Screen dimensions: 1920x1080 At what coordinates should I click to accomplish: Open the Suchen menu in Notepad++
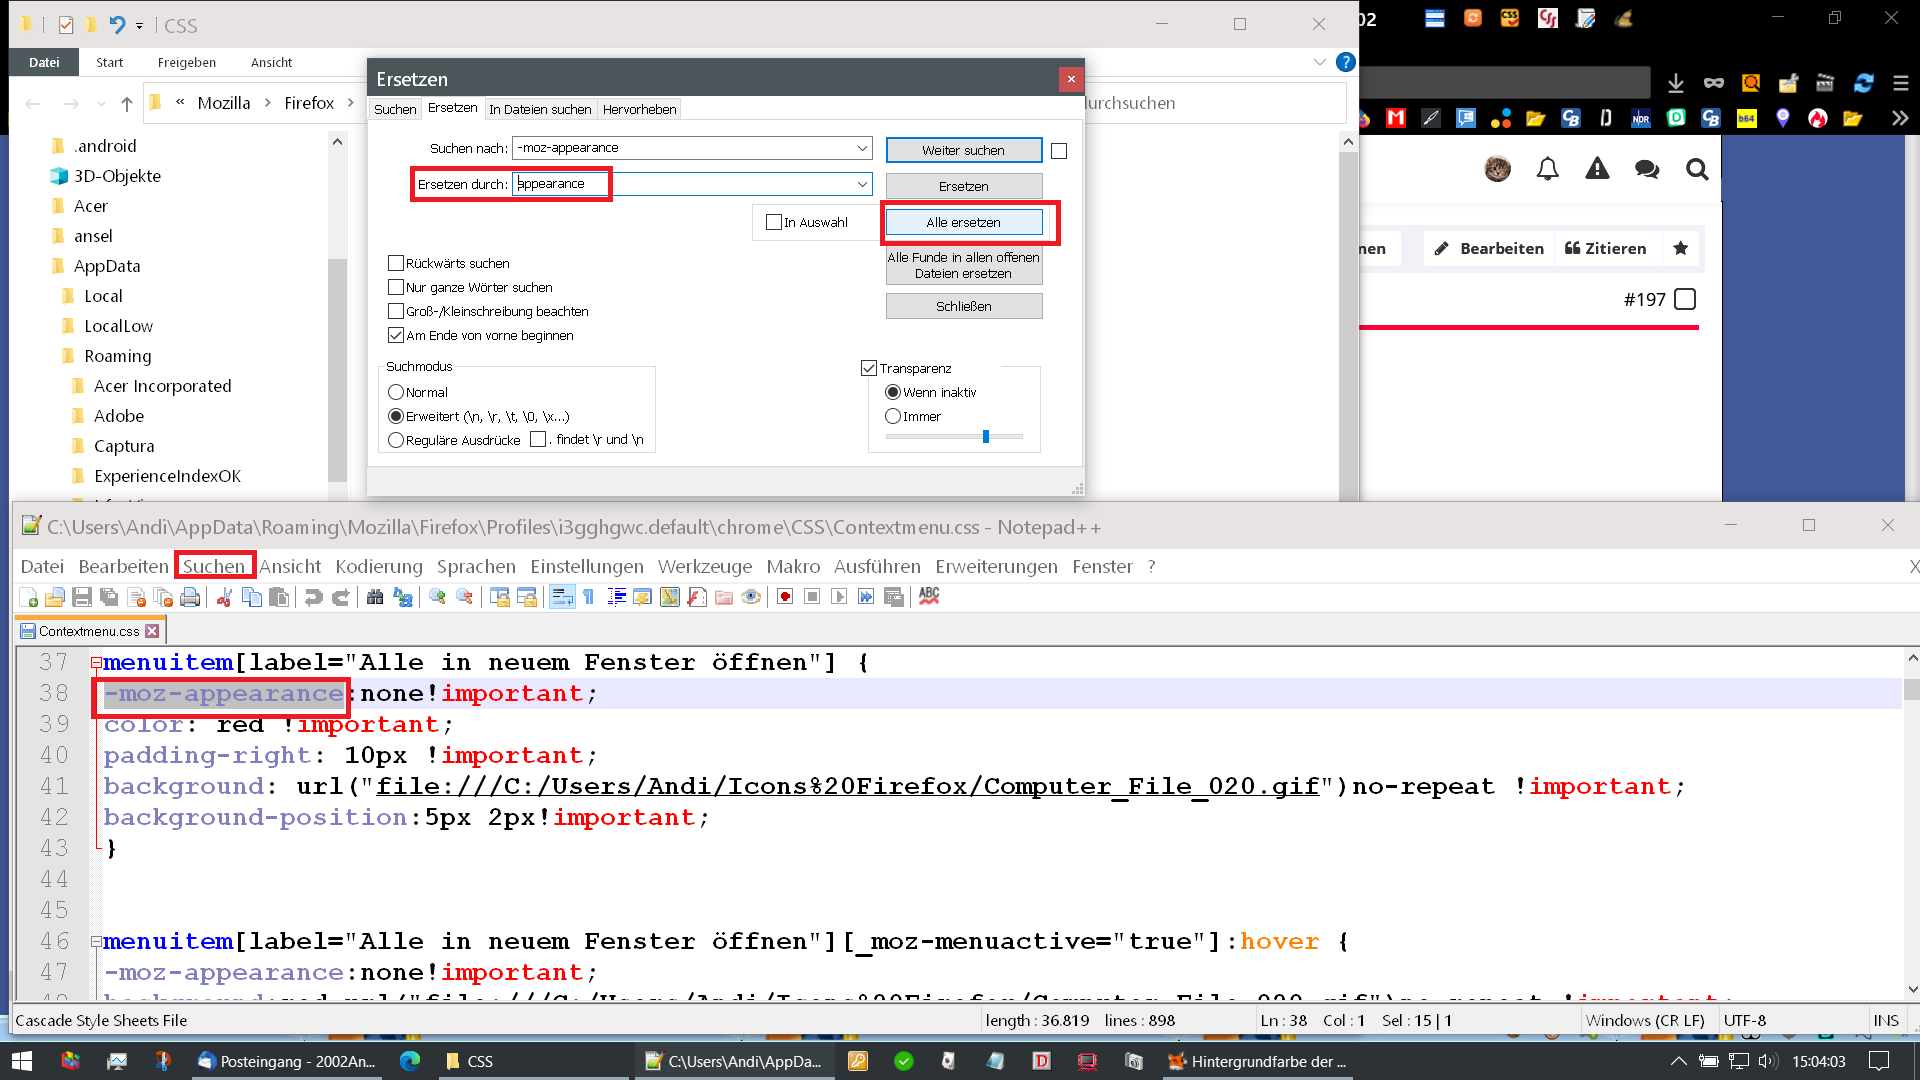pos(213,566)
